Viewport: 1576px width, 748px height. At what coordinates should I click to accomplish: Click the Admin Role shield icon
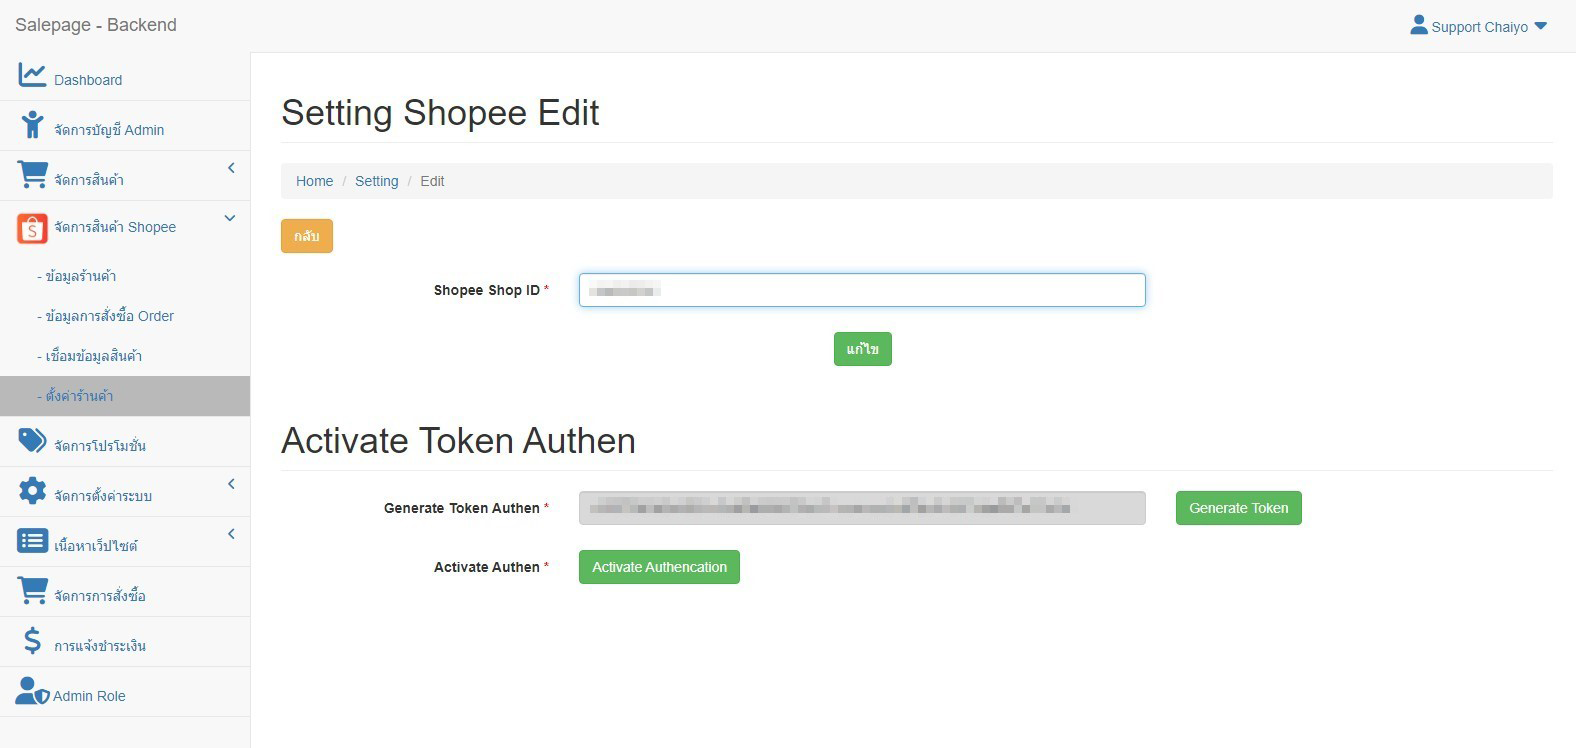click(32, 691)
